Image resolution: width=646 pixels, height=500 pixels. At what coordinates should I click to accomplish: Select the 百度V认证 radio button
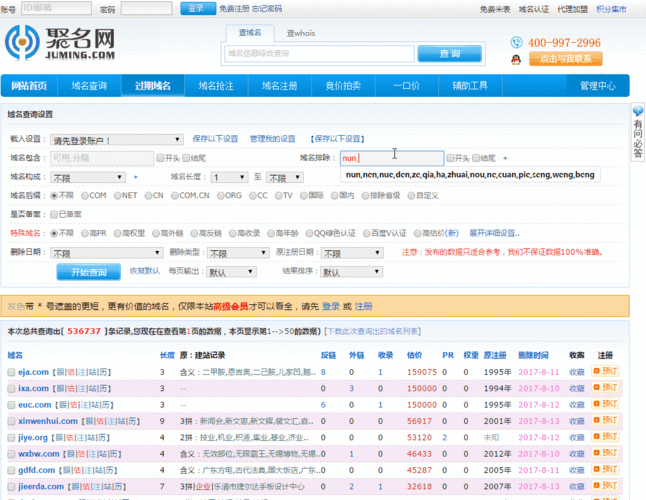click(366, 234)
